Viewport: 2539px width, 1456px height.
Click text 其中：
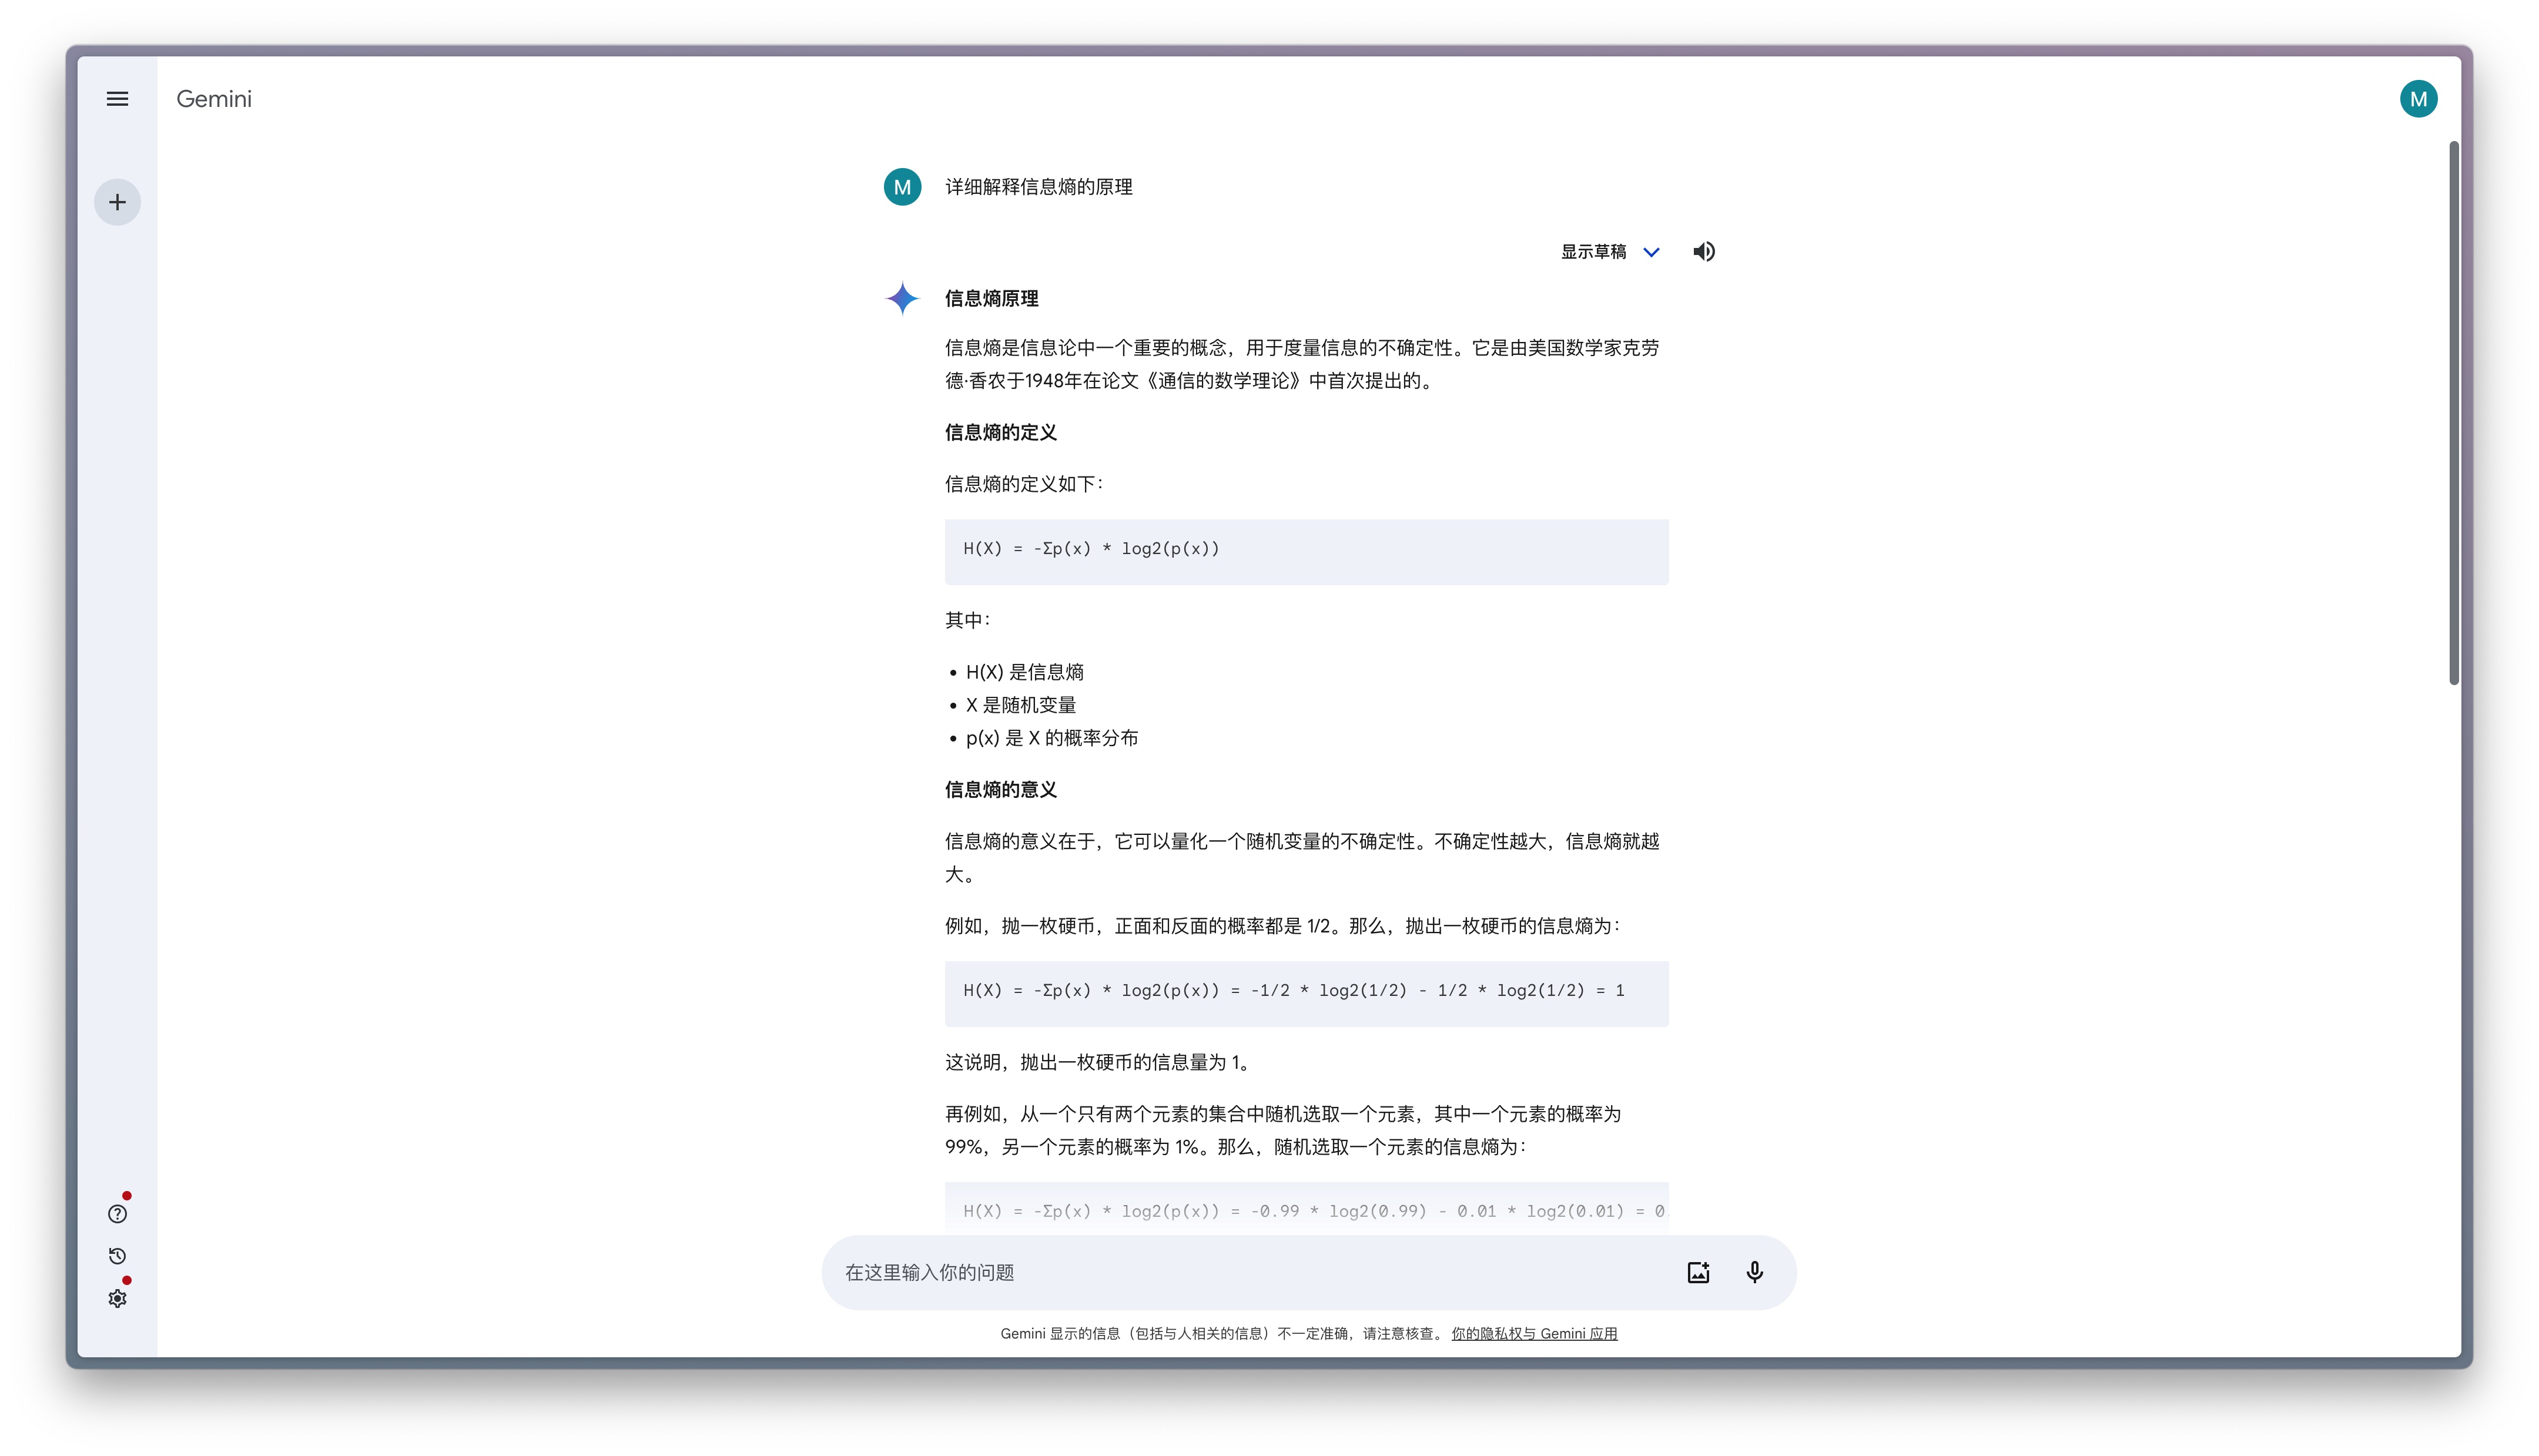click(967, 620)
